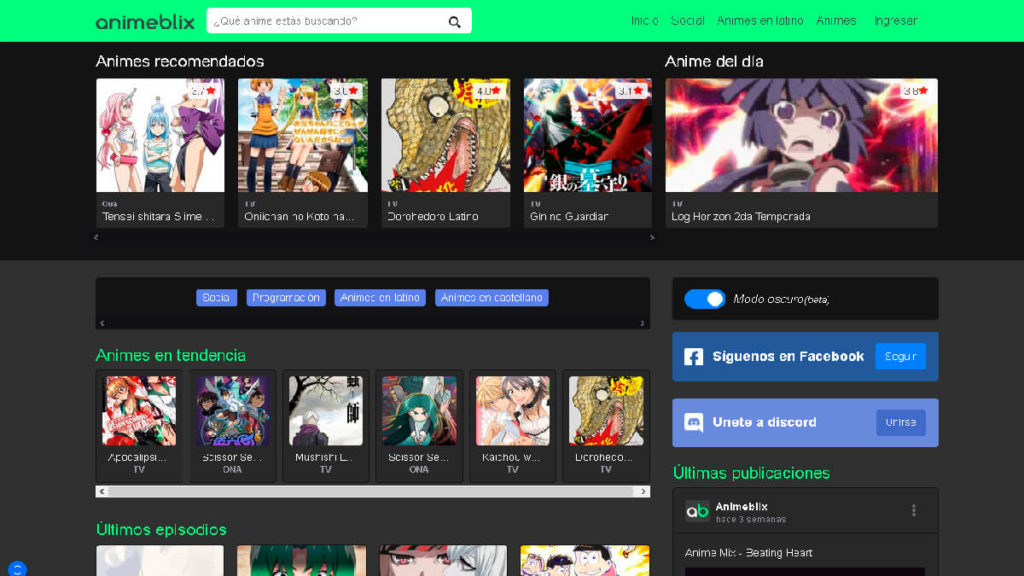
Task: Open the Animeblix post options menu
Action: (x=913, y=511)
